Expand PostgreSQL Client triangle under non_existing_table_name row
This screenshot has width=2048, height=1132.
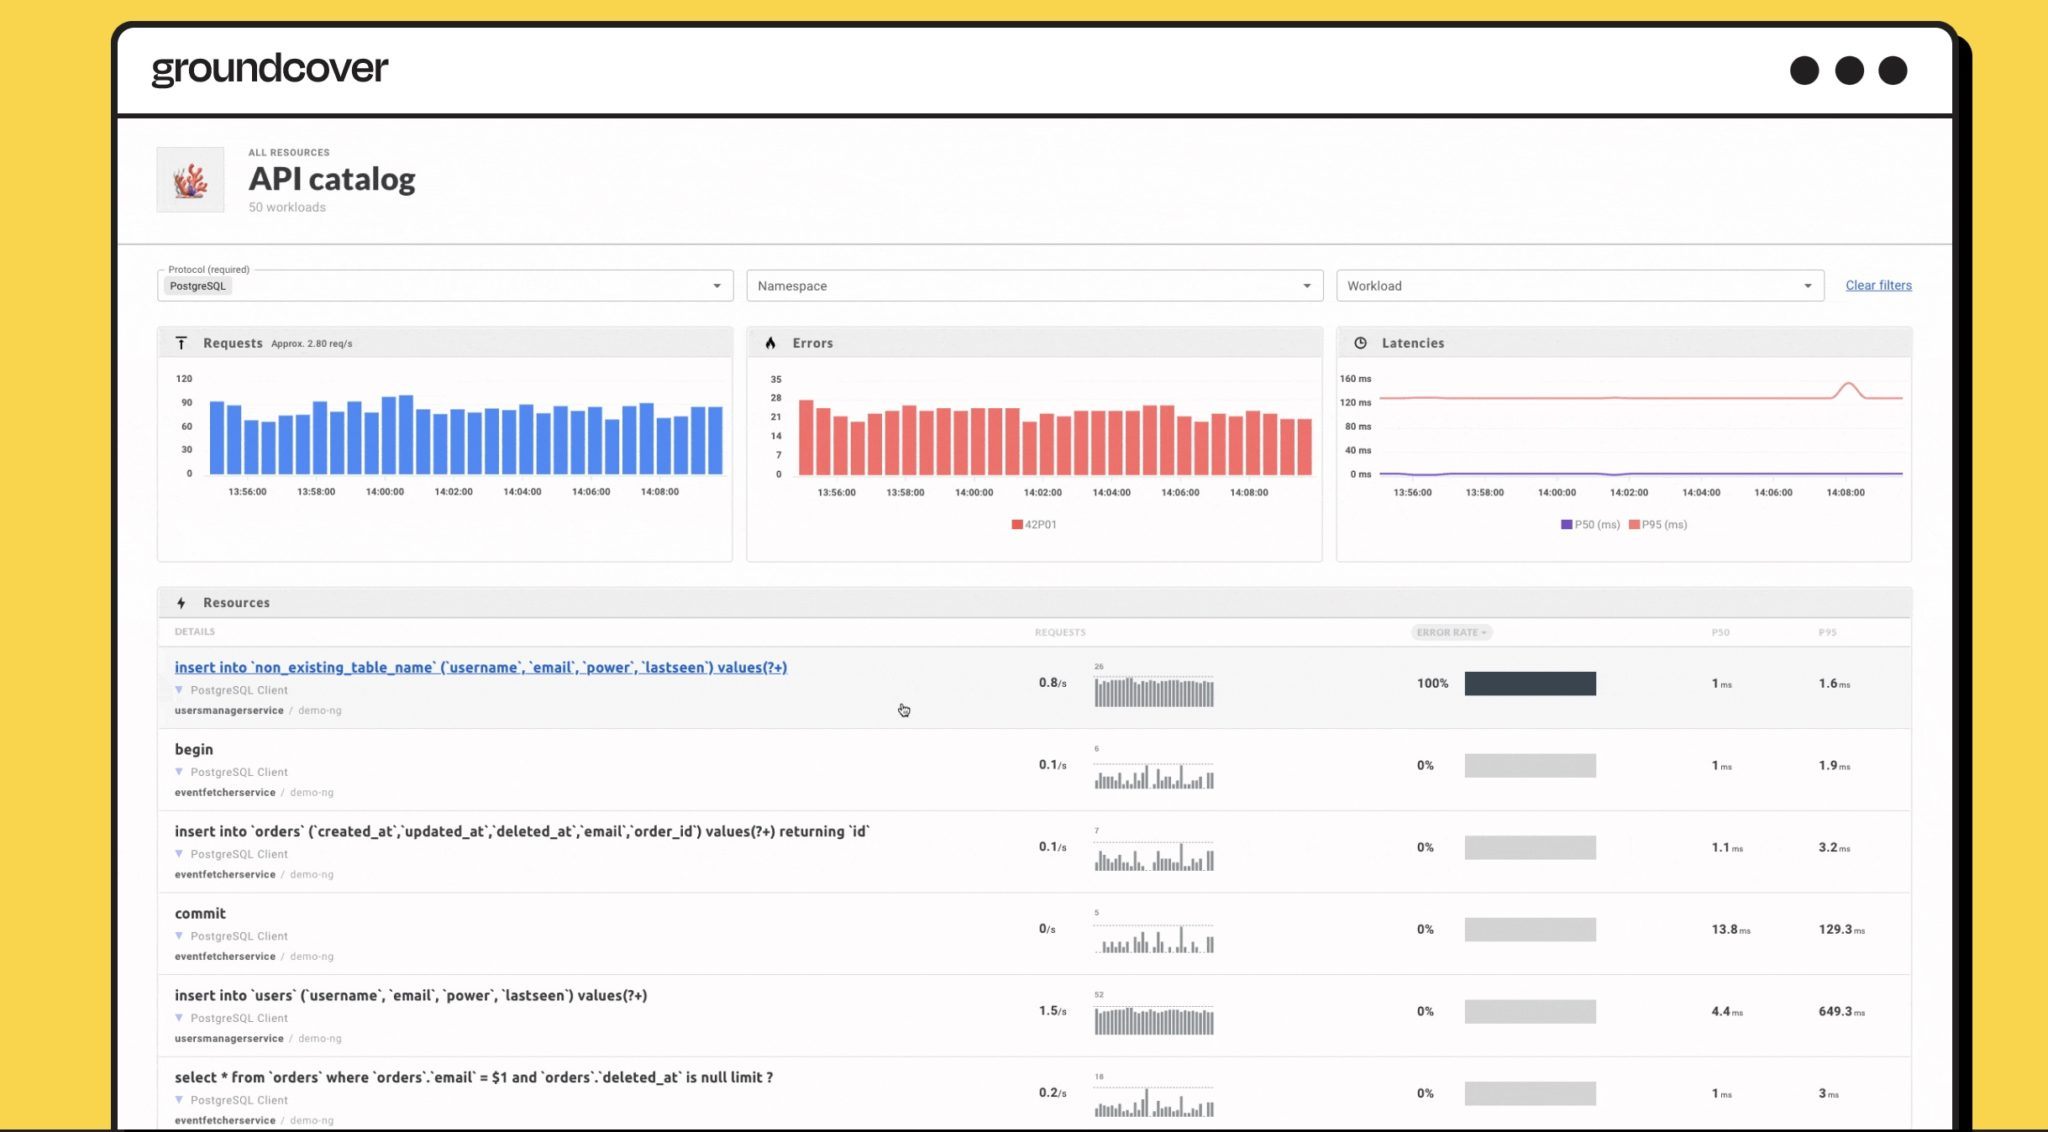(179, 690)
